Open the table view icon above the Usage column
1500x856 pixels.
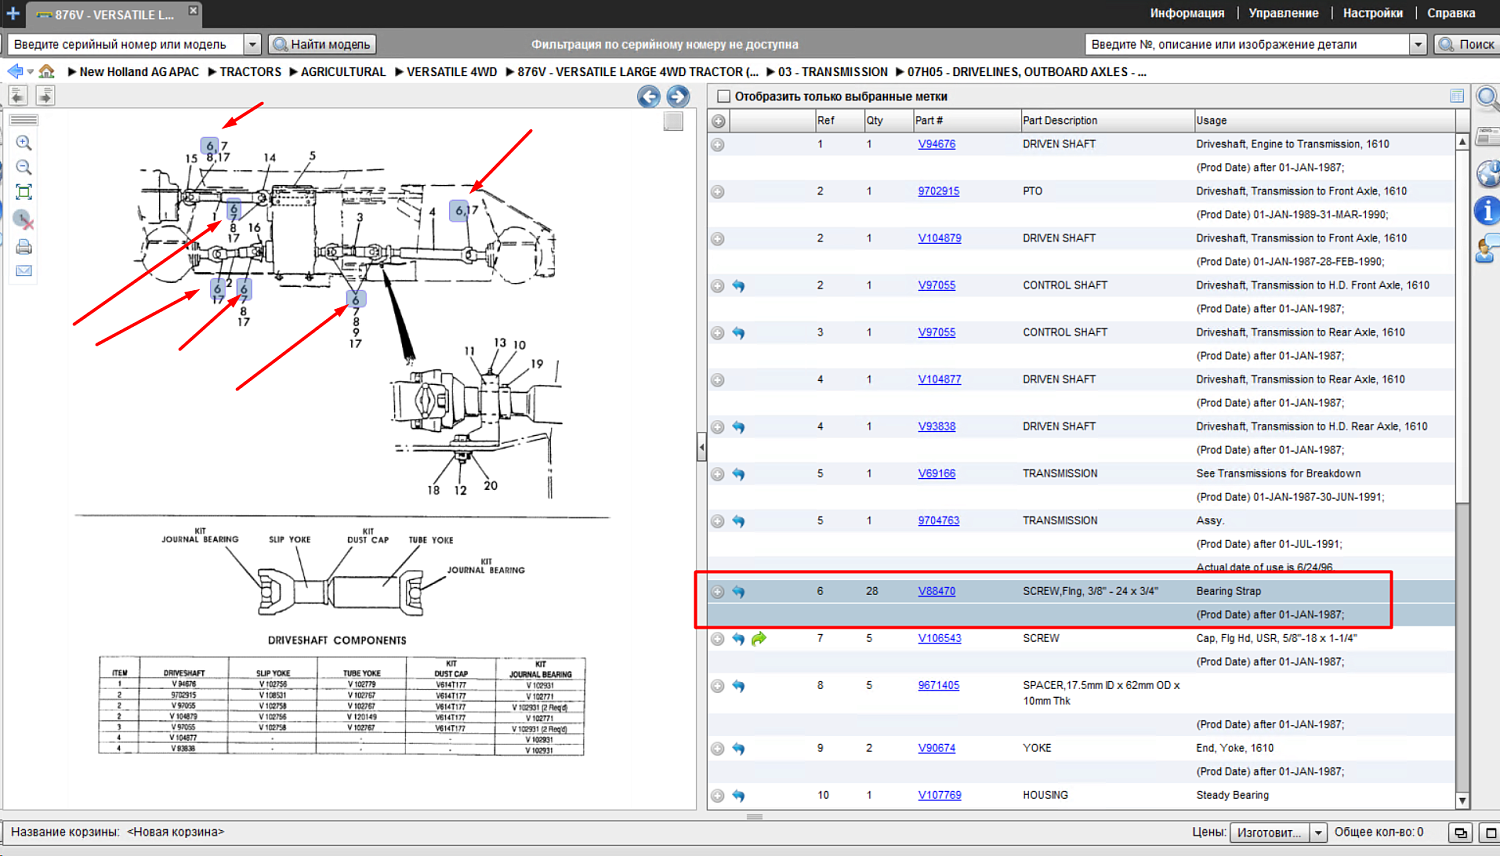click(x=1457, y=96)
